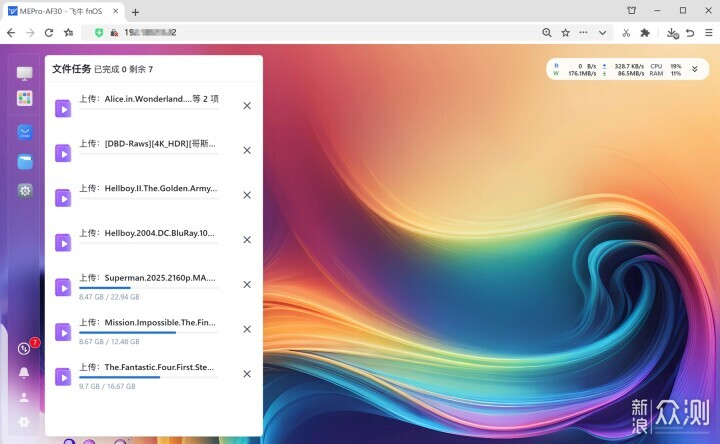Click the RAM 11% reading in monitor widget
720x444 pixels.
[666, 73]
